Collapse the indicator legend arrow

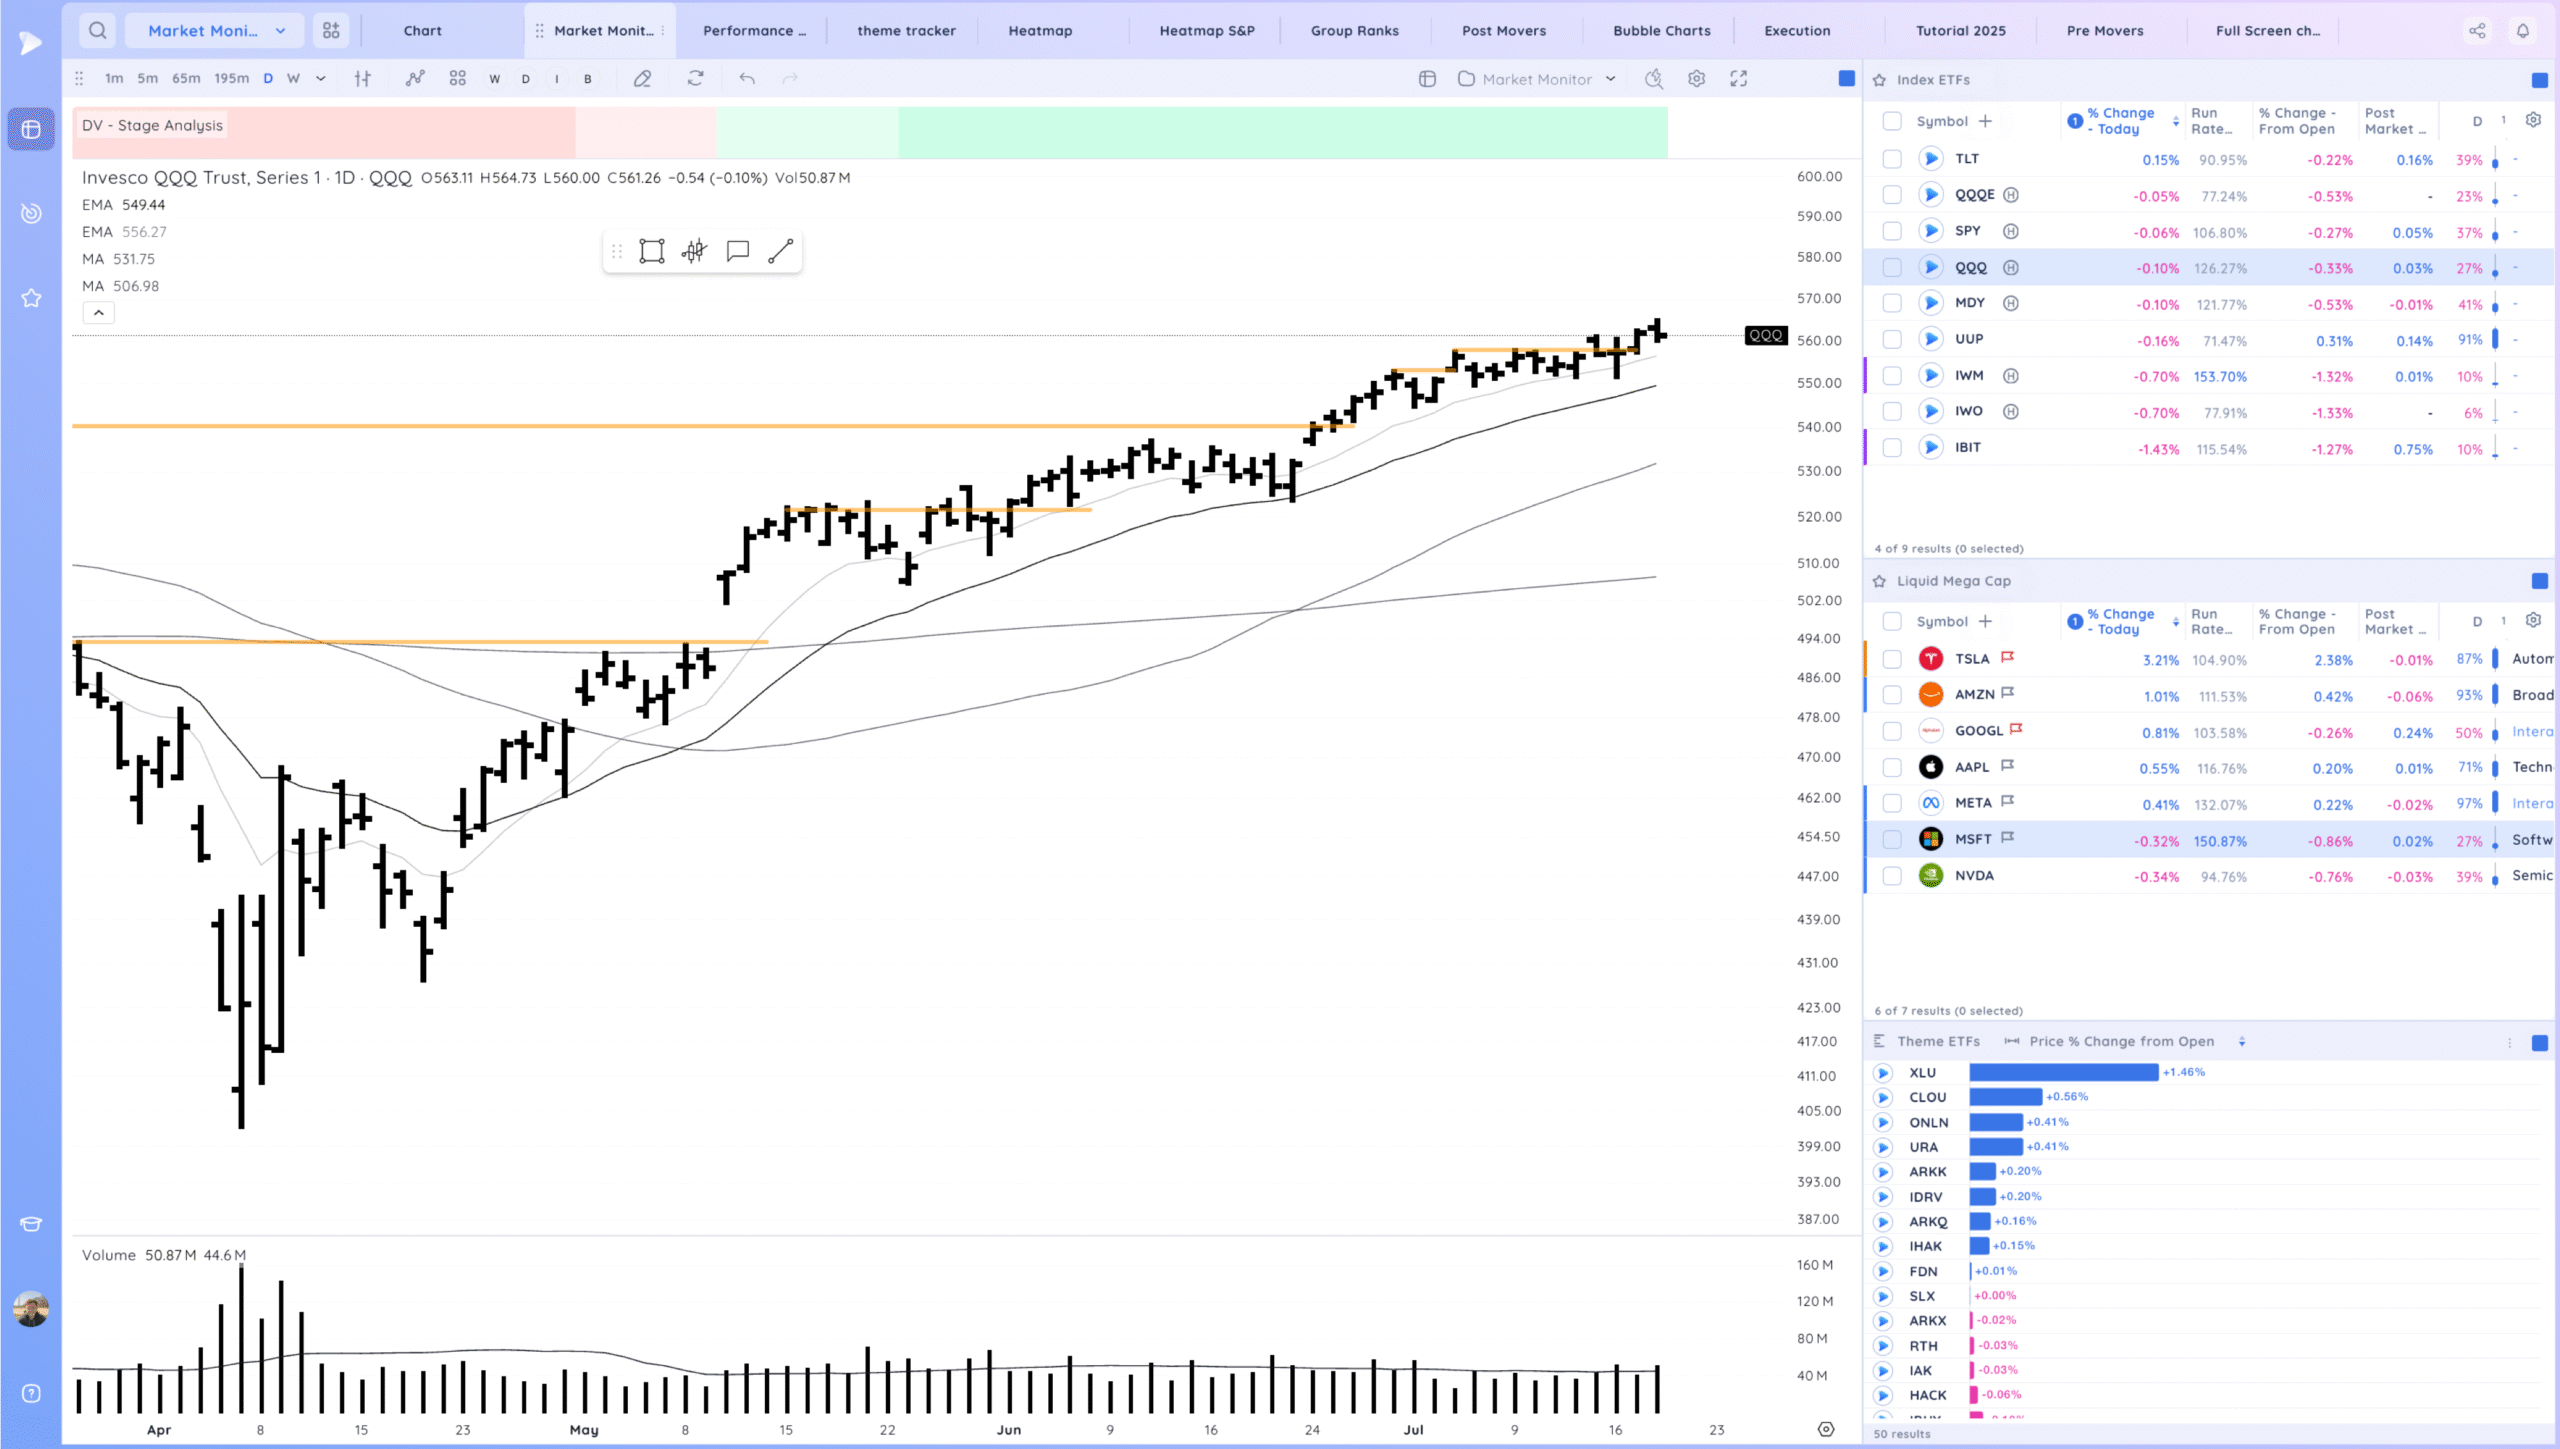click(x=99, y=313)
